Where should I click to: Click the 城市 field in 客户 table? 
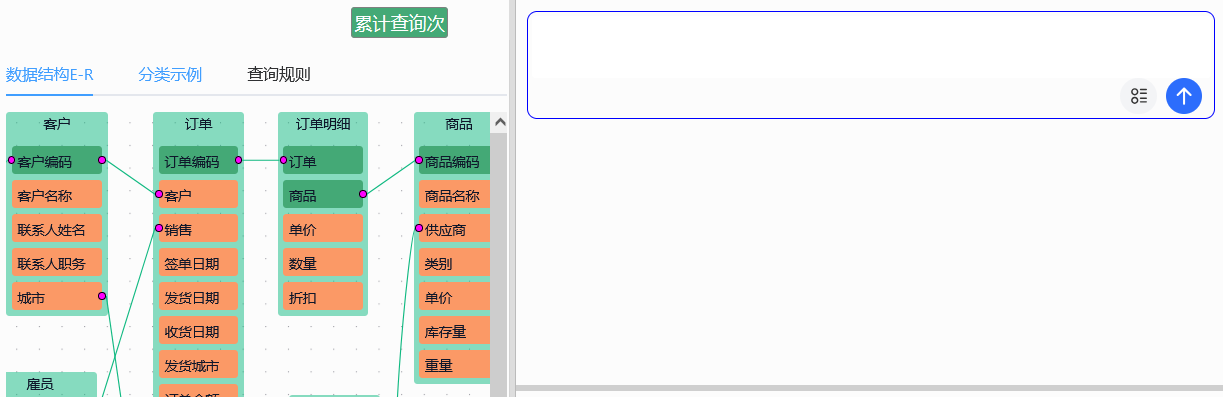(57, 296)
